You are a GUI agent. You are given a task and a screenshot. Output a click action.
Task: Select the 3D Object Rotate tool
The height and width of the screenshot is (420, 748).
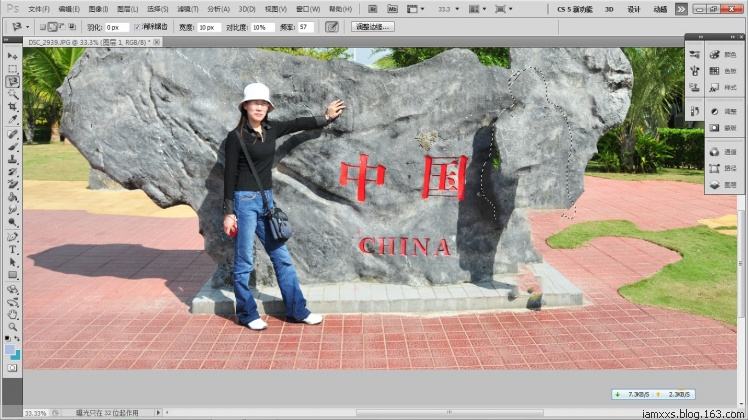click(12, 289)
